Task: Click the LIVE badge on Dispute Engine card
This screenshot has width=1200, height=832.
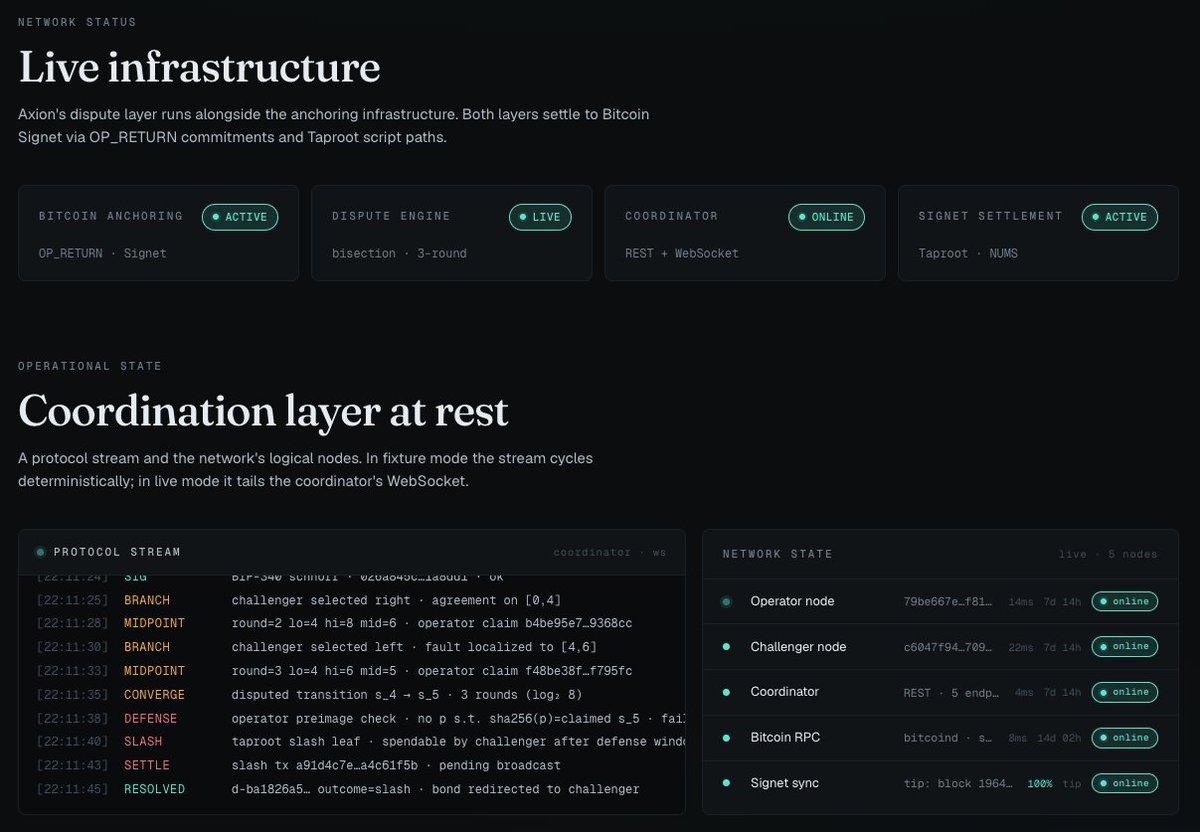Action: 540,217
